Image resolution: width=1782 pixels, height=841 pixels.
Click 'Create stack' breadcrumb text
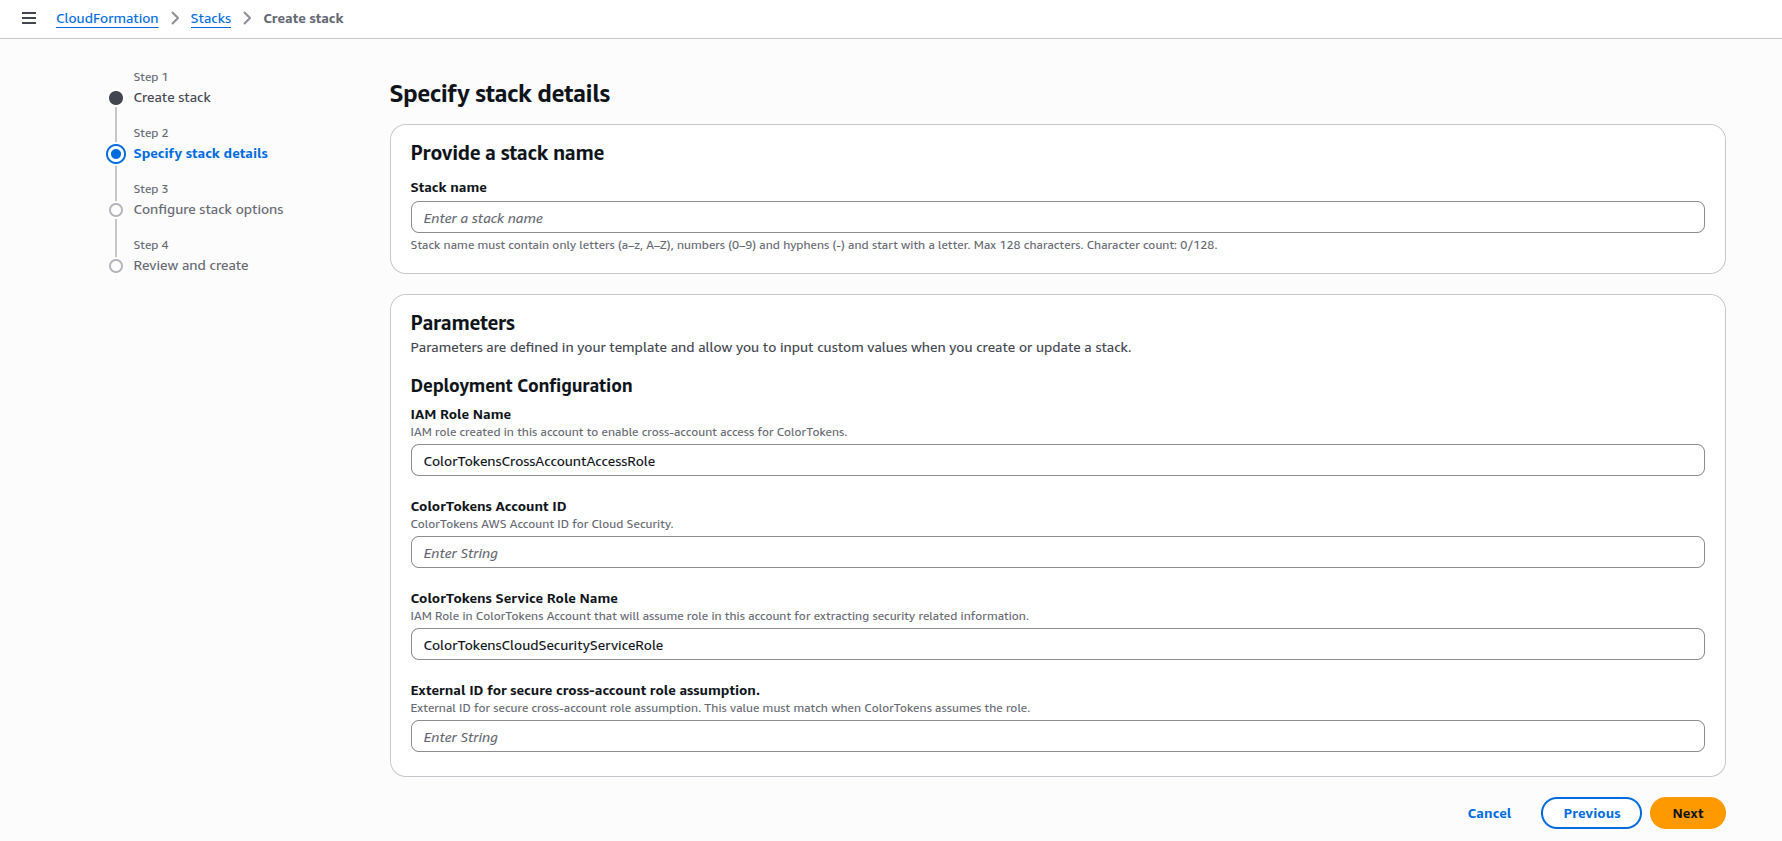[x=303, y=18]
